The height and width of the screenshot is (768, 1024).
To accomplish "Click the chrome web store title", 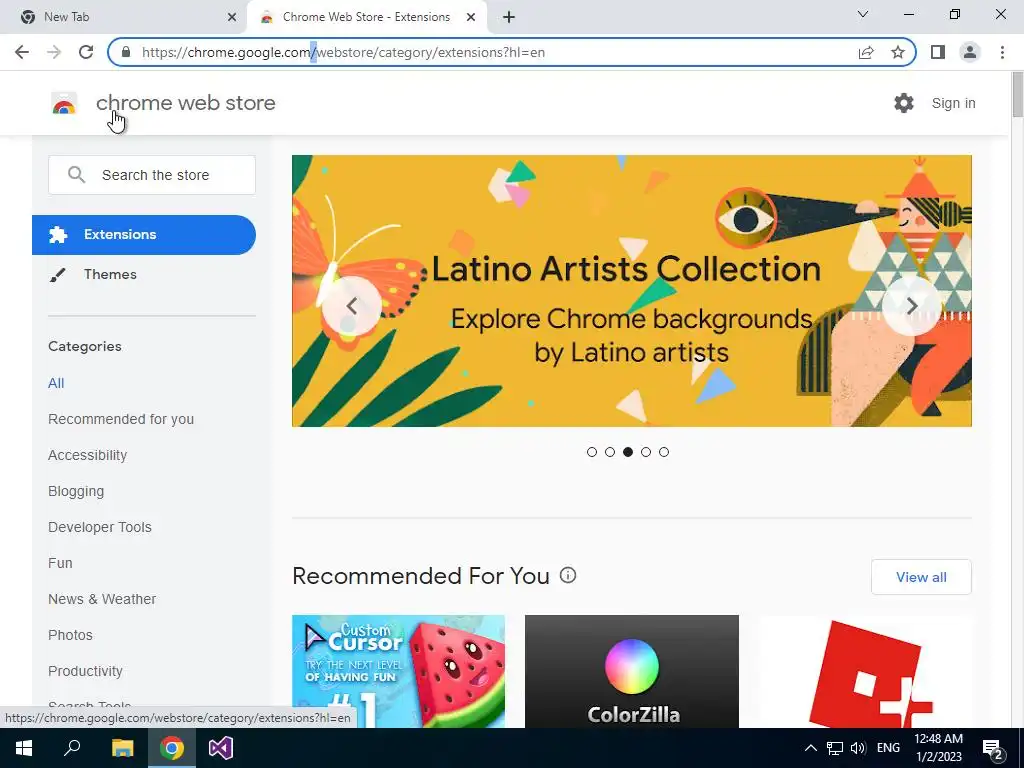I will tap(185, 103).
